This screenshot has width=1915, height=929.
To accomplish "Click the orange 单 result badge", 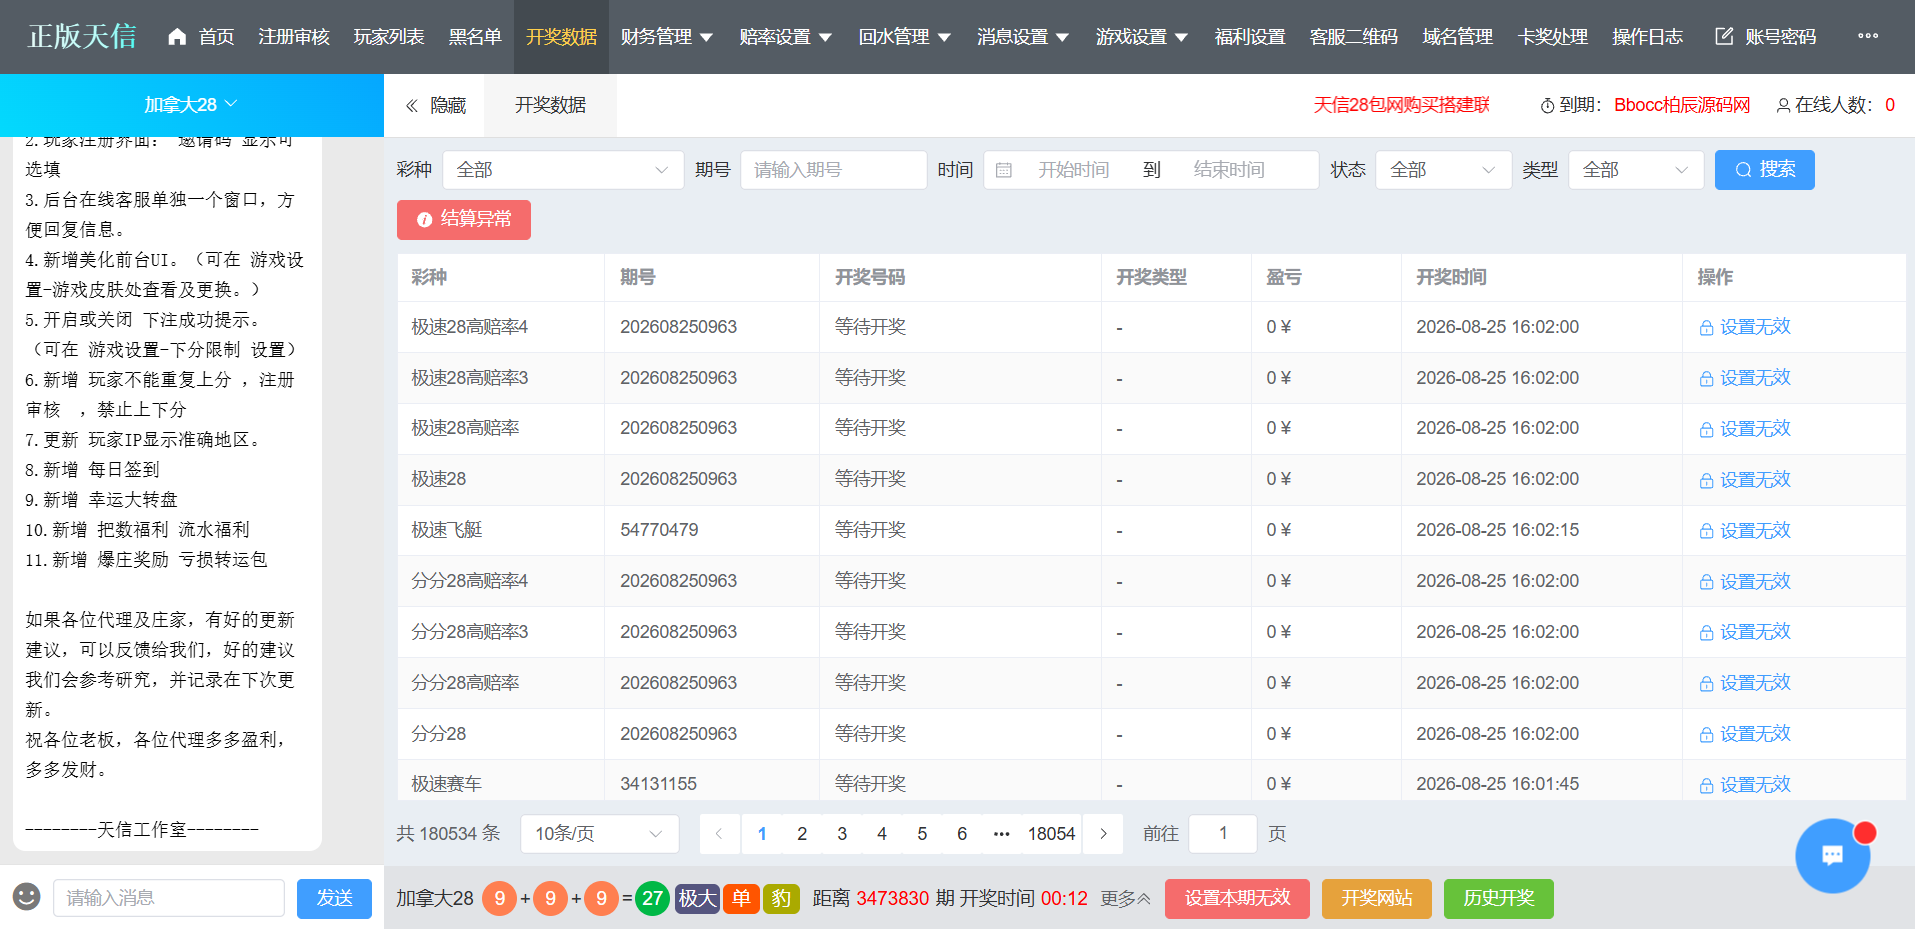I will 741,898.
